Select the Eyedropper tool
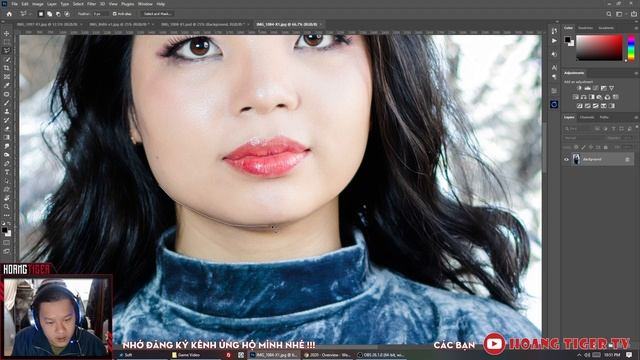The image size is (640, 360). pyautogui.click(x=7, y=85)
